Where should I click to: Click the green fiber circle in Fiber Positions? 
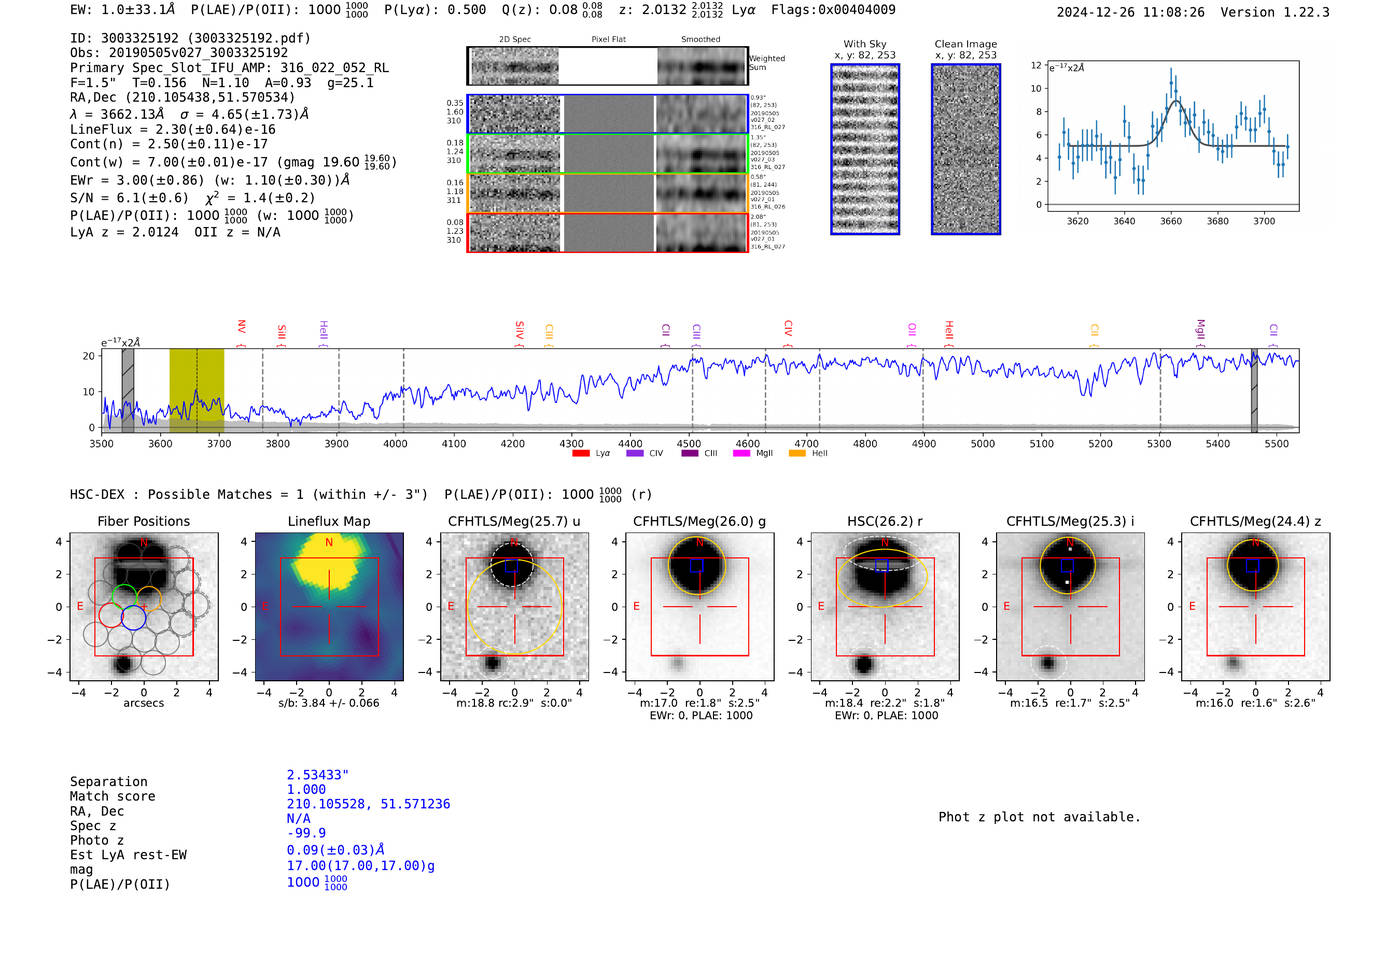point(124,597)
